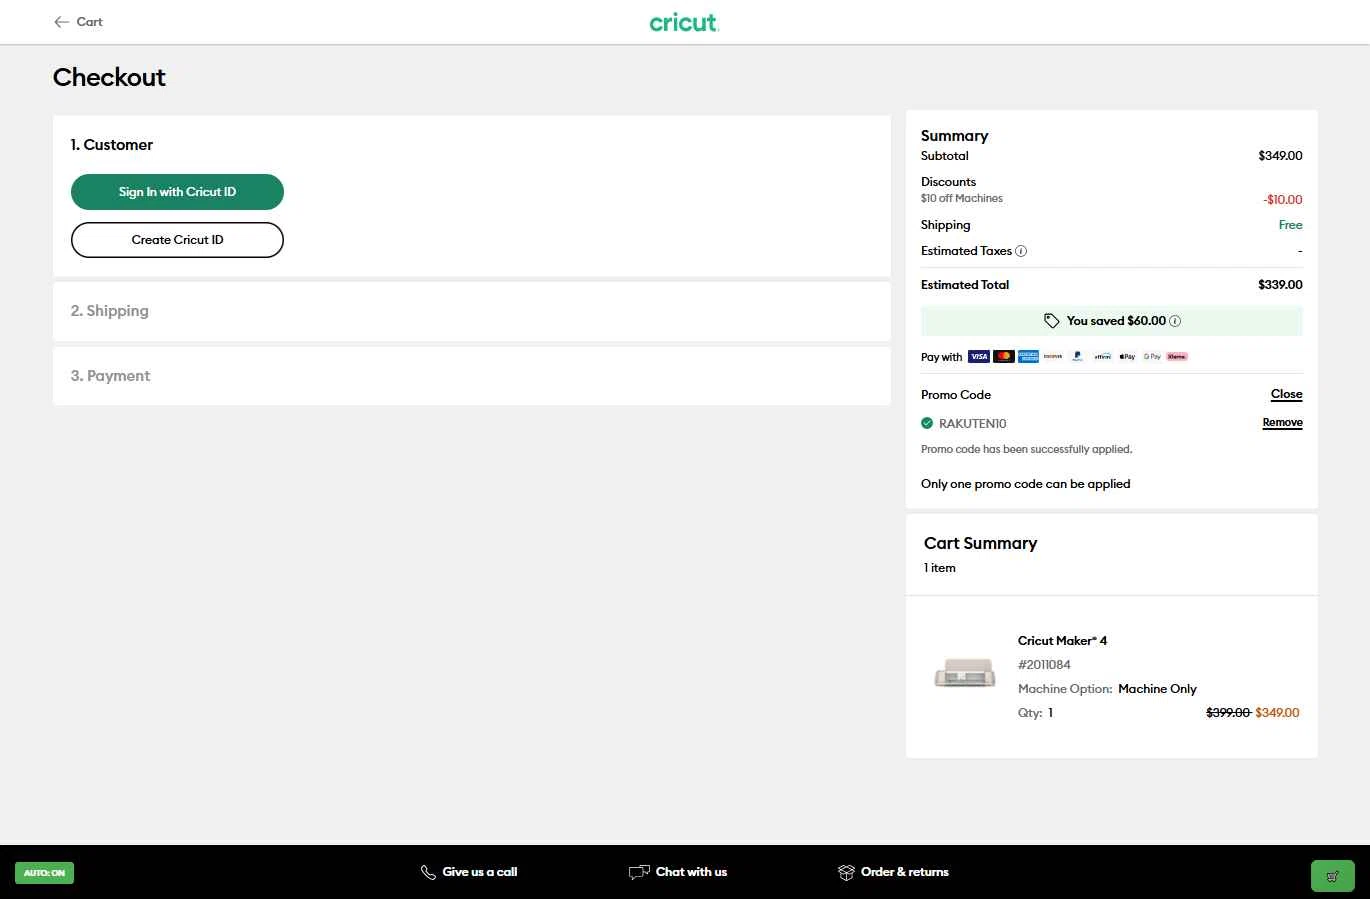This screenshot has height=899, width=1370.
Task: Click the Subtotal $349.00 amount
Action: 1280,156
